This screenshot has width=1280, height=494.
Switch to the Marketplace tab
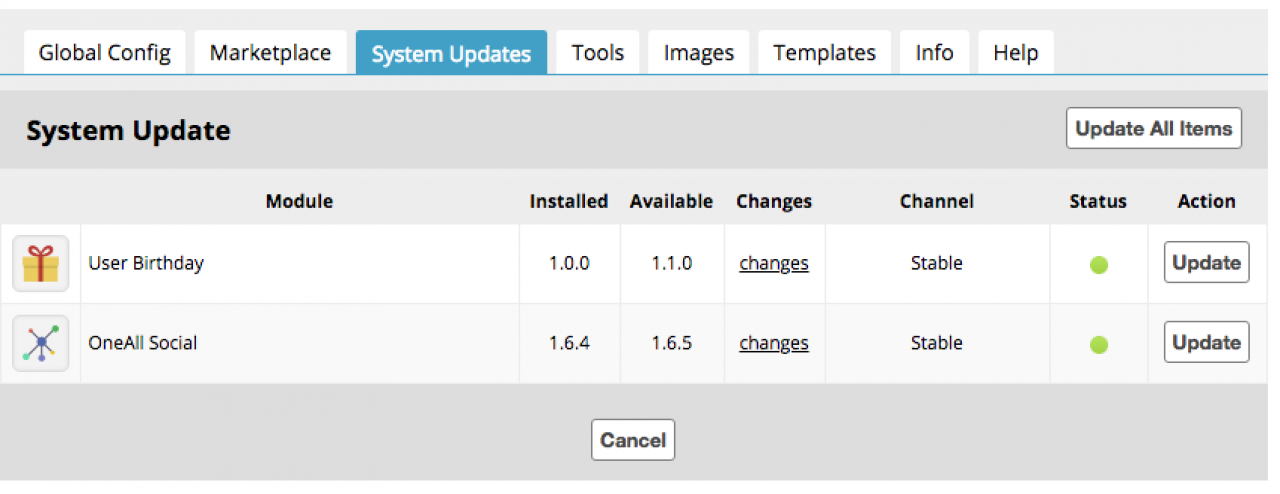tap(270, 53)
